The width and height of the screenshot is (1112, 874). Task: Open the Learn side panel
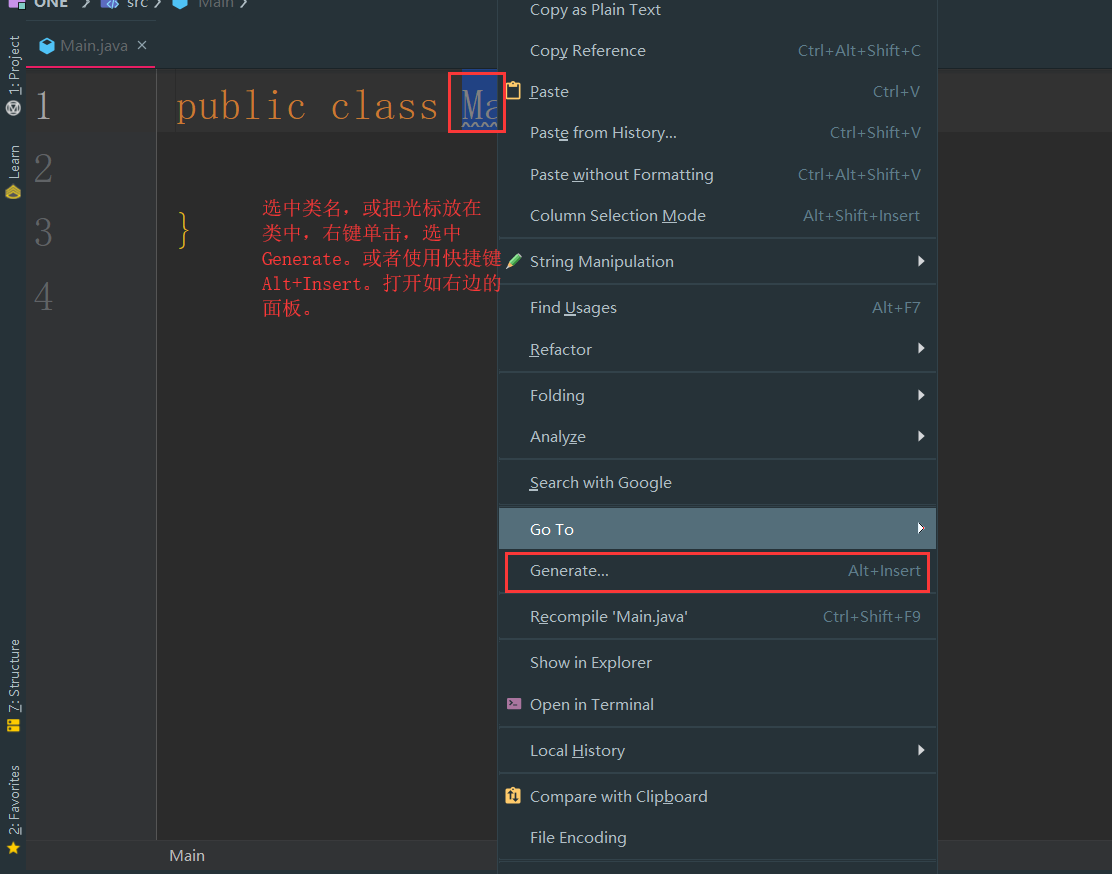click(14, 172)
